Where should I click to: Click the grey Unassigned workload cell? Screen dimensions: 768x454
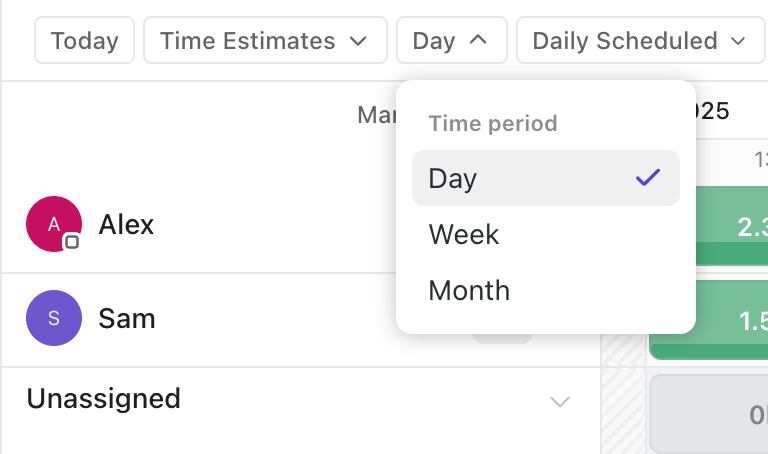[x=709, y=414]
